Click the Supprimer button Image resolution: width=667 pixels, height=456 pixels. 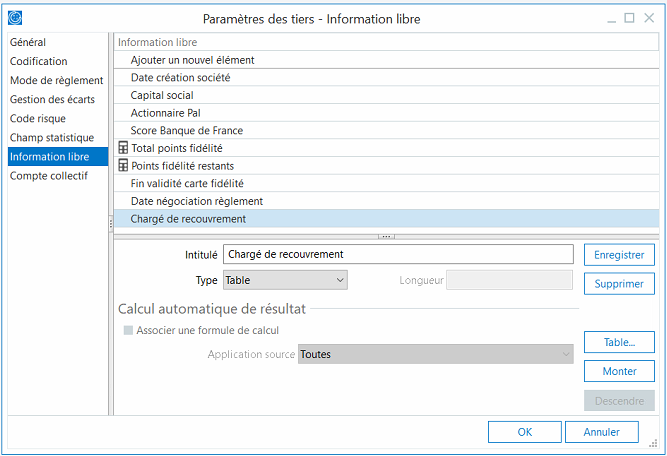618,284
